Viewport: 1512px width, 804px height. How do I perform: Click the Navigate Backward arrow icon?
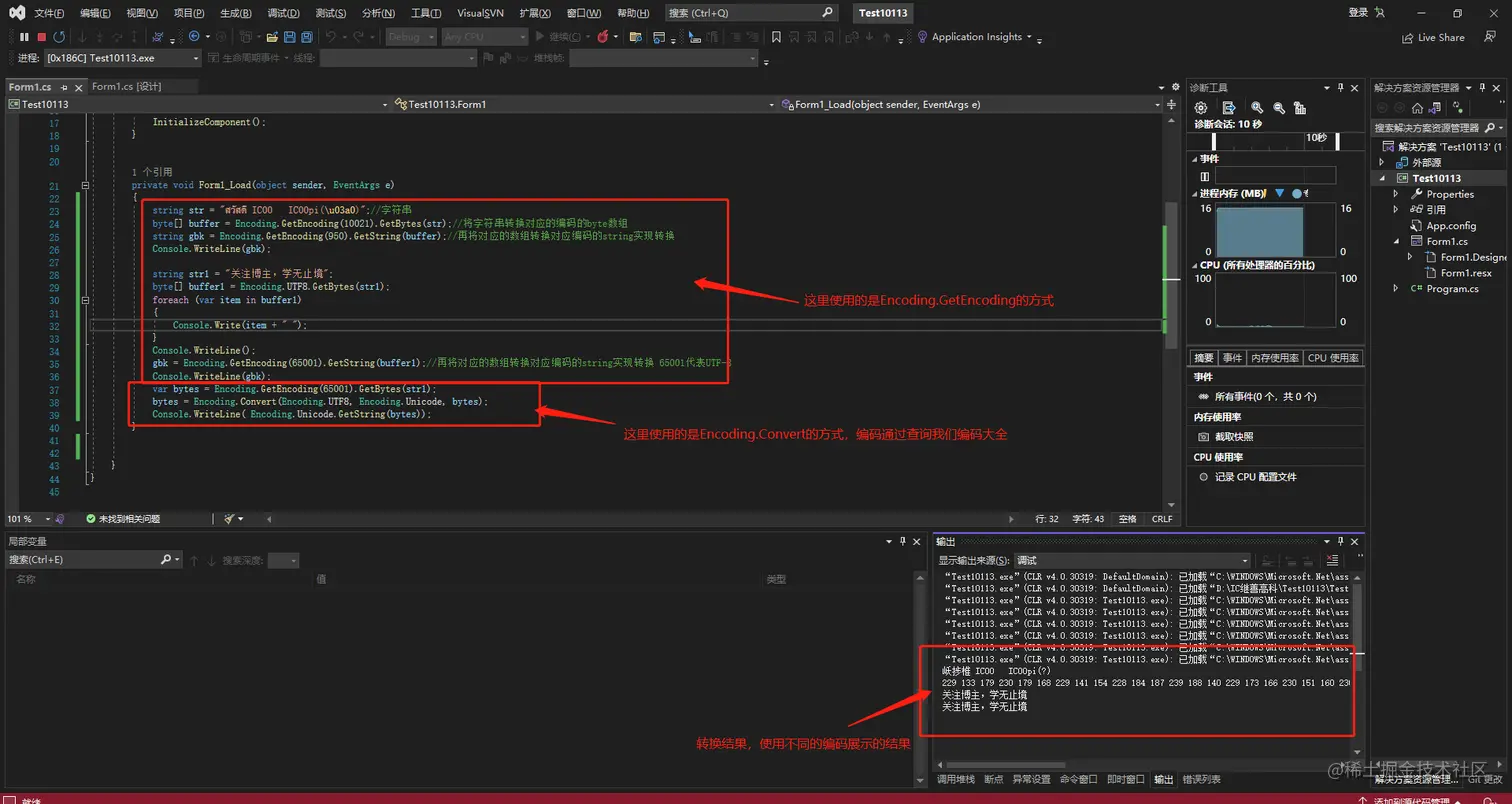point(194,37)
